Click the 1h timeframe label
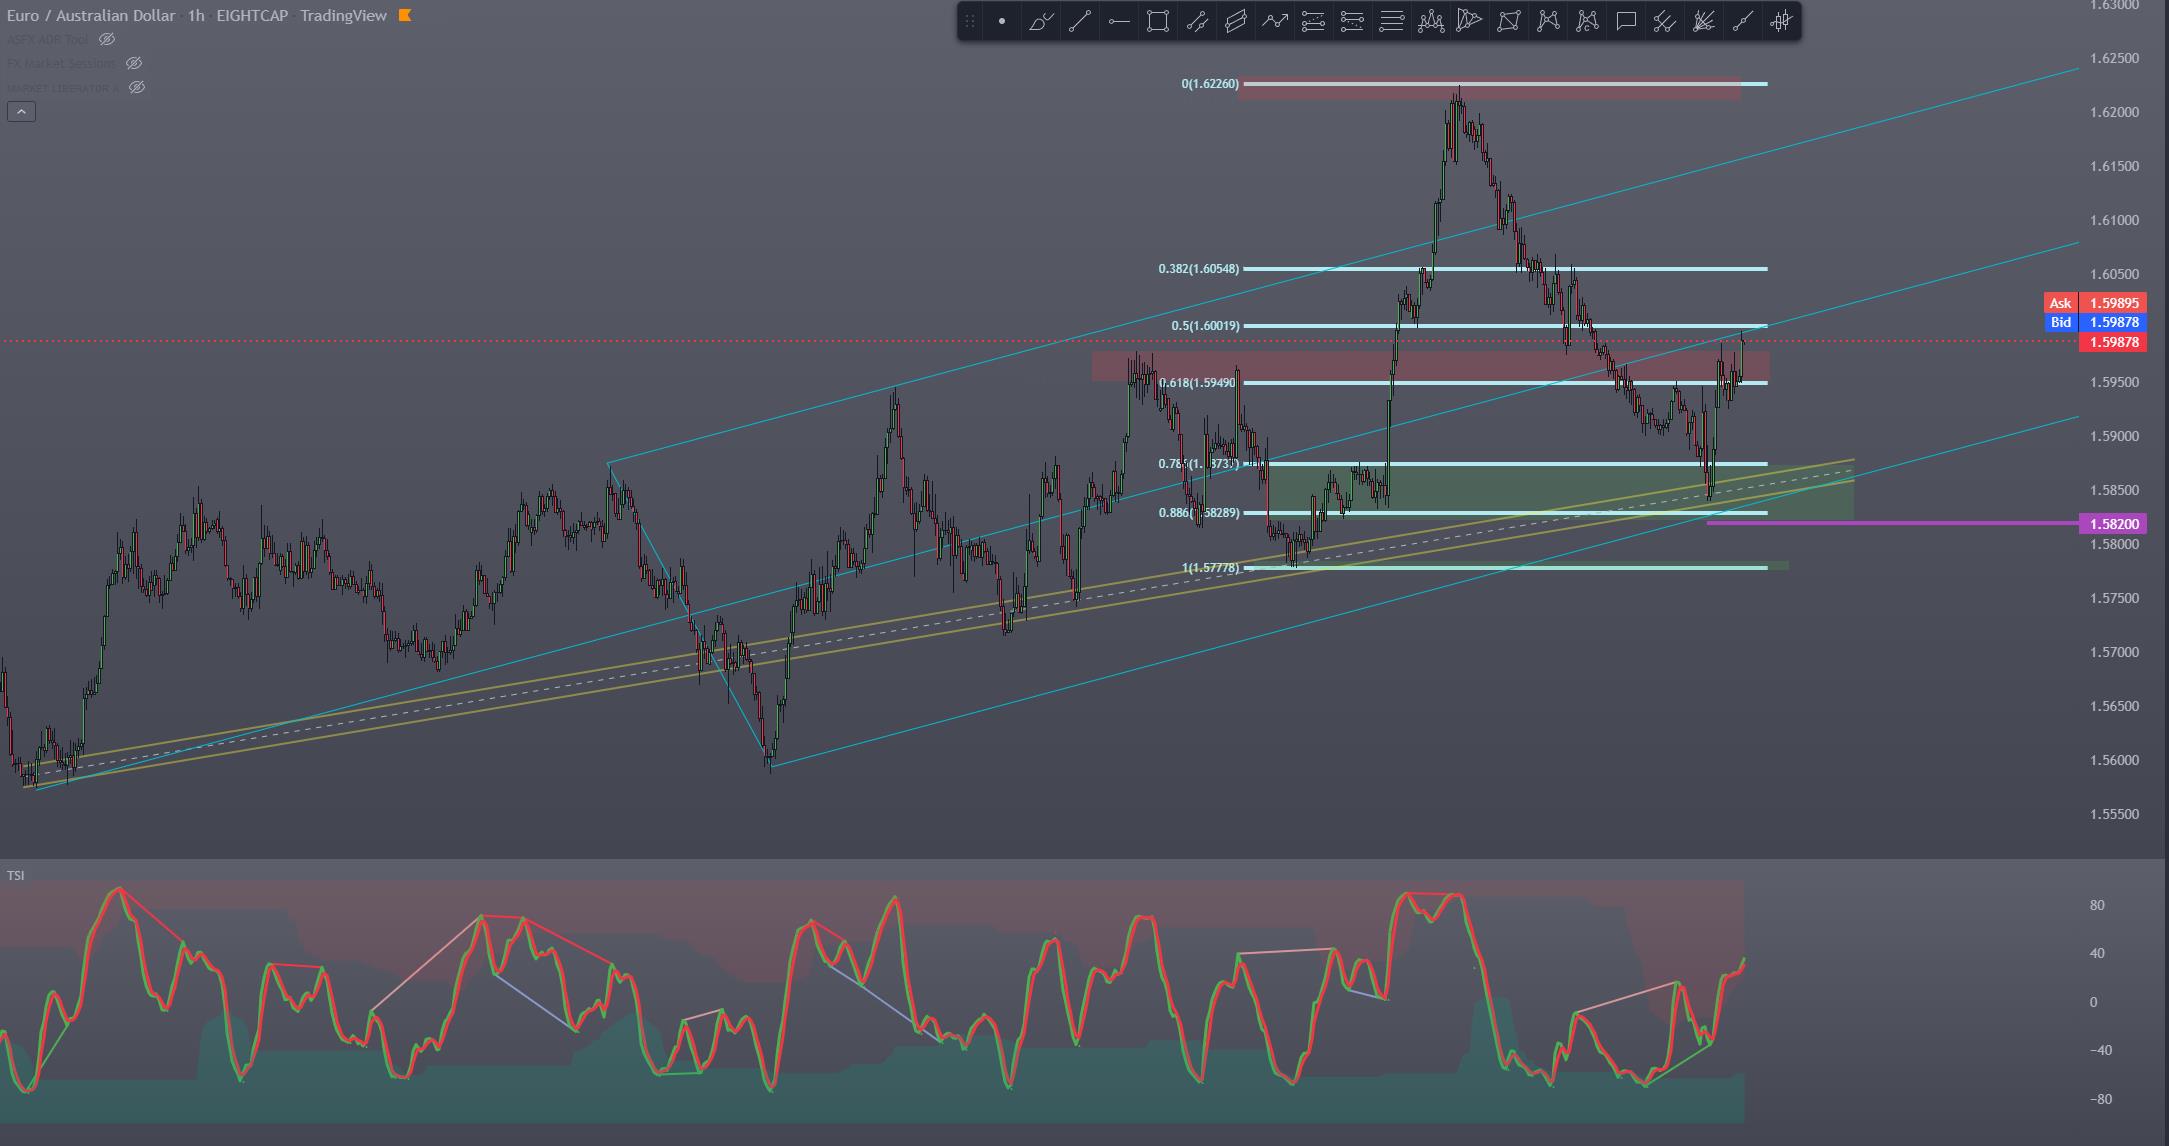 (196, 15)
